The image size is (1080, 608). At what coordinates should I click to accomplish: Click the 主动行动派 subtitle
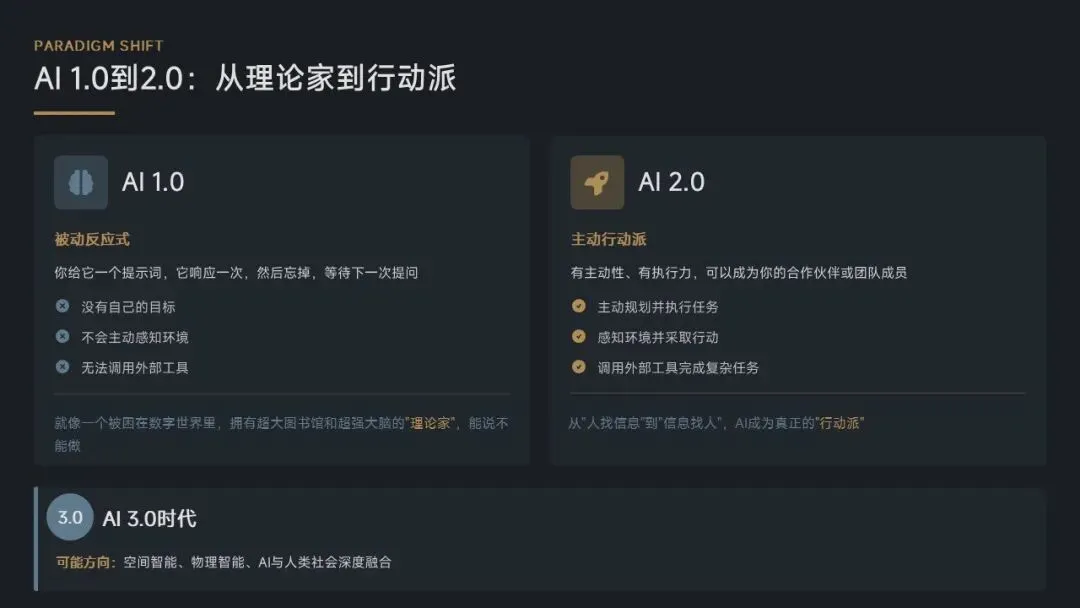click(x=608, y=240)
